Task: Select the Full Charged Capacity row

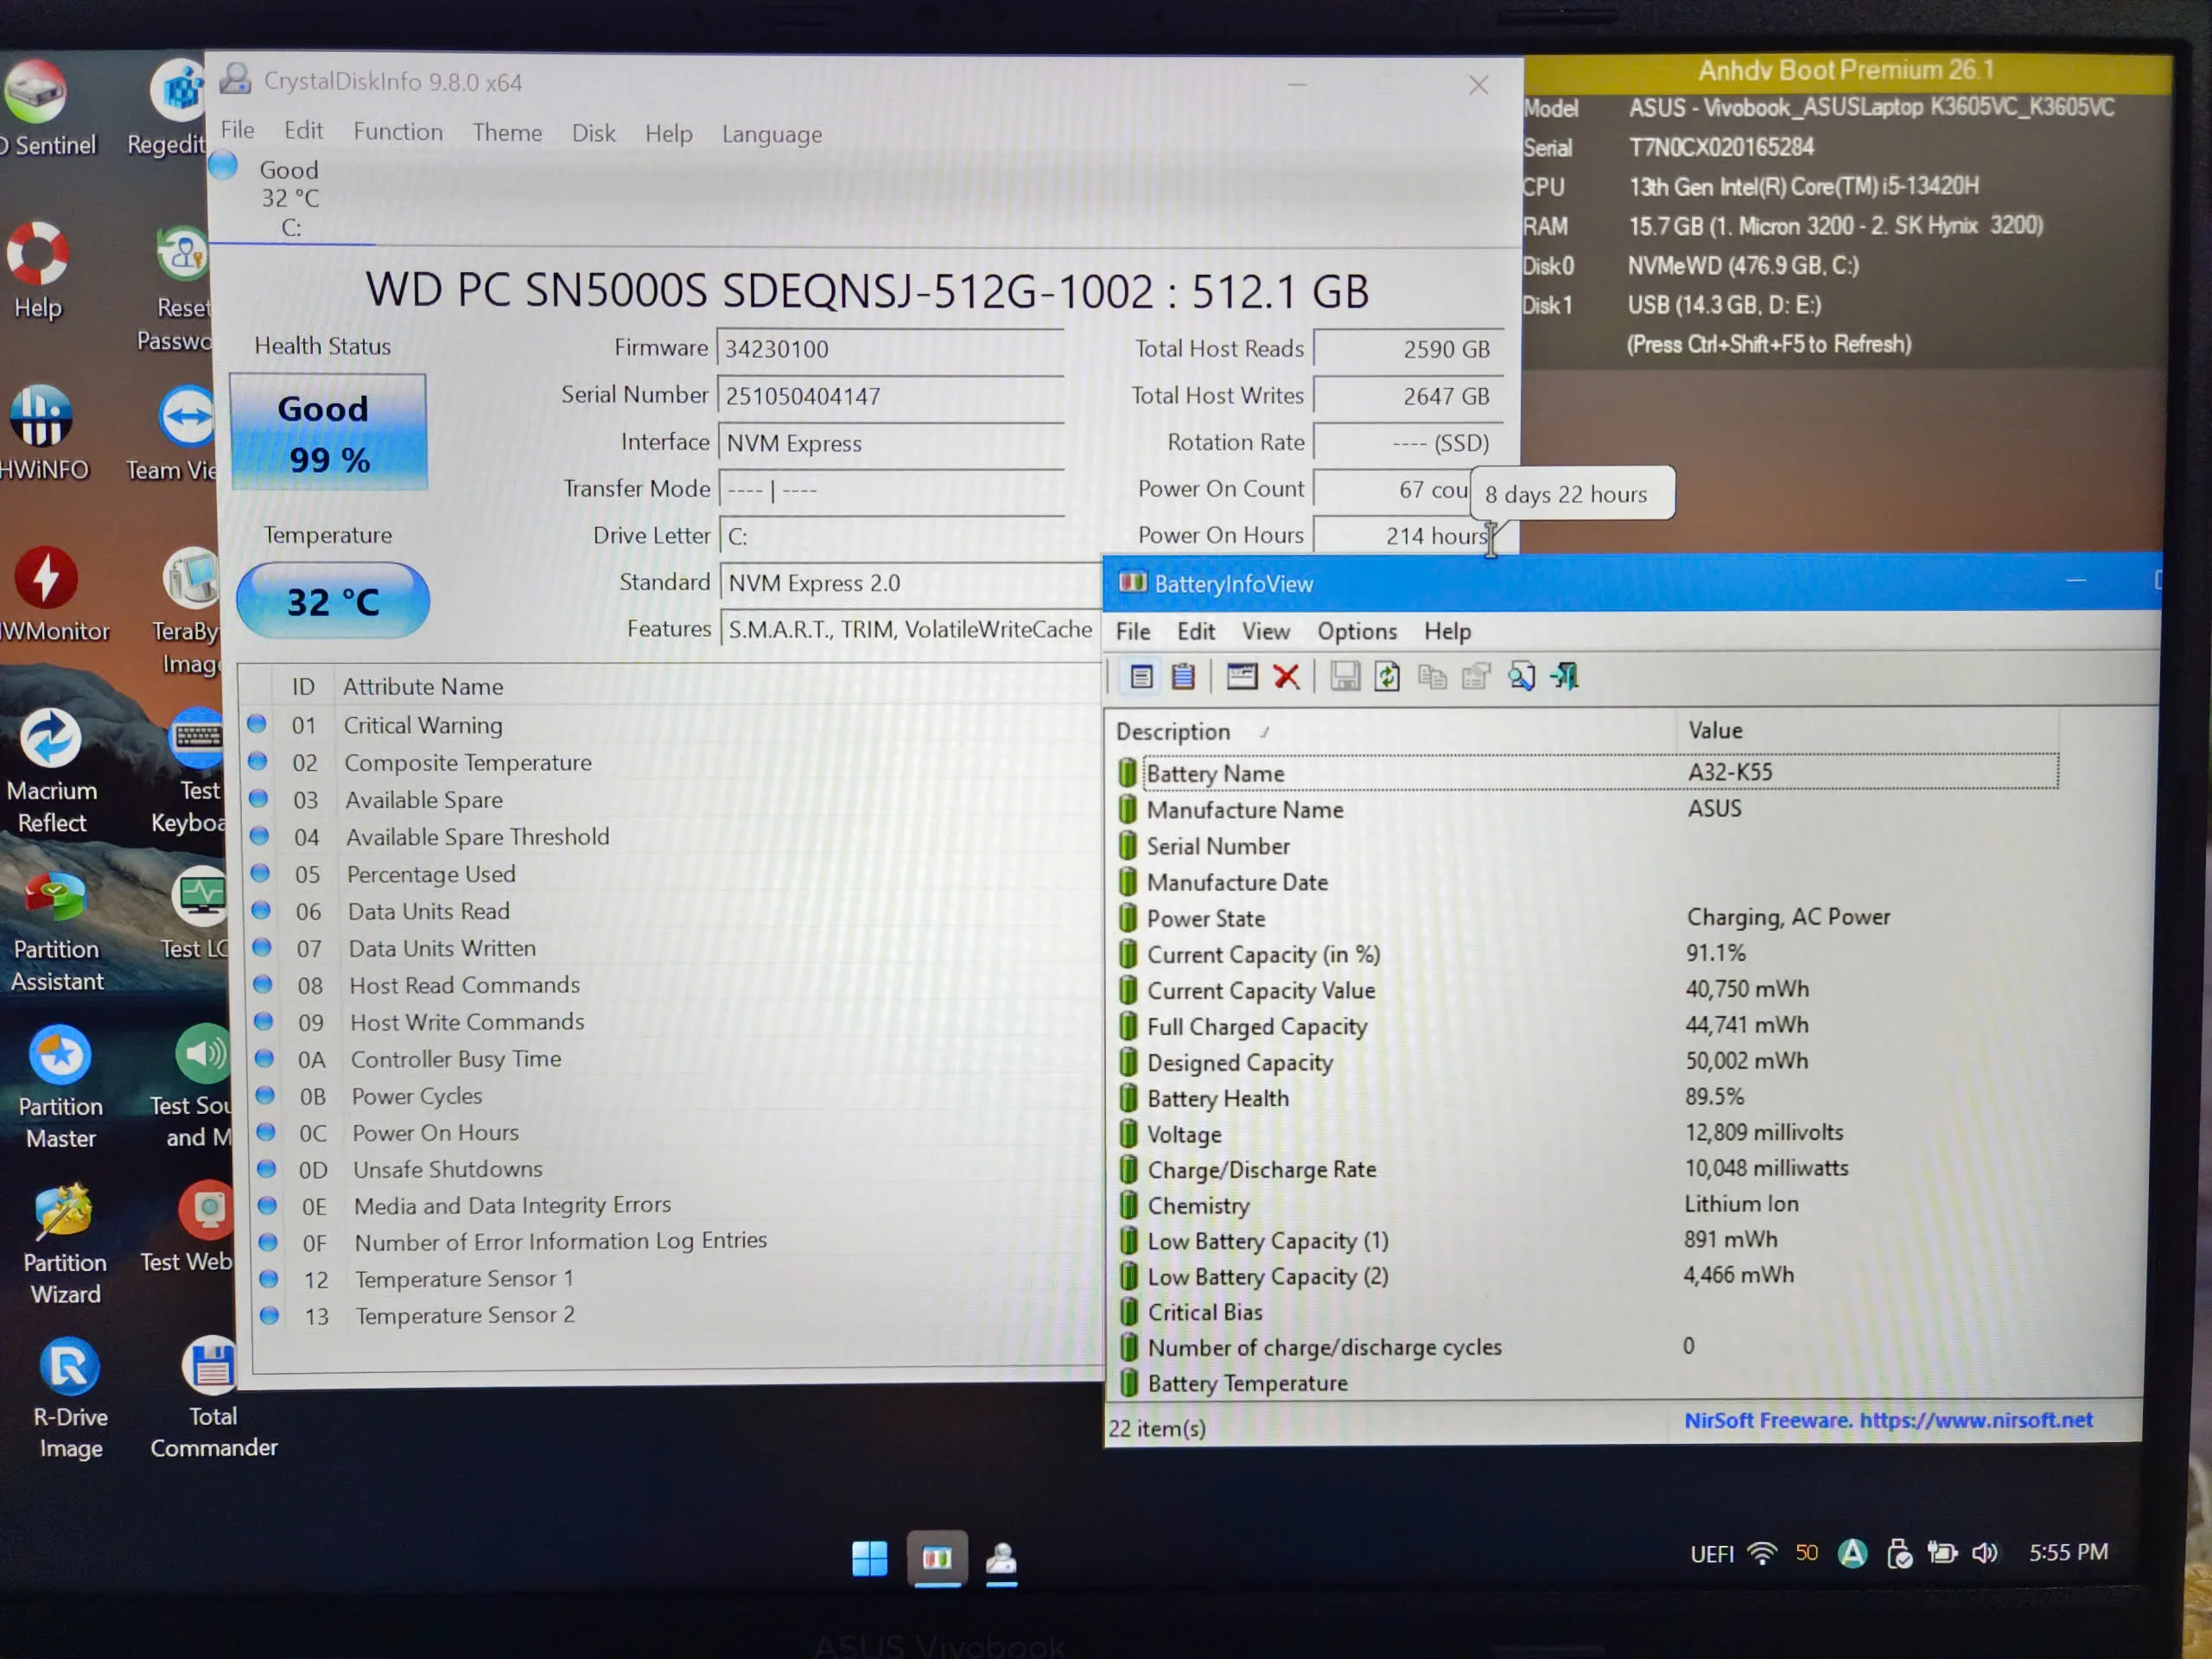Action: coord(1588,1025)
